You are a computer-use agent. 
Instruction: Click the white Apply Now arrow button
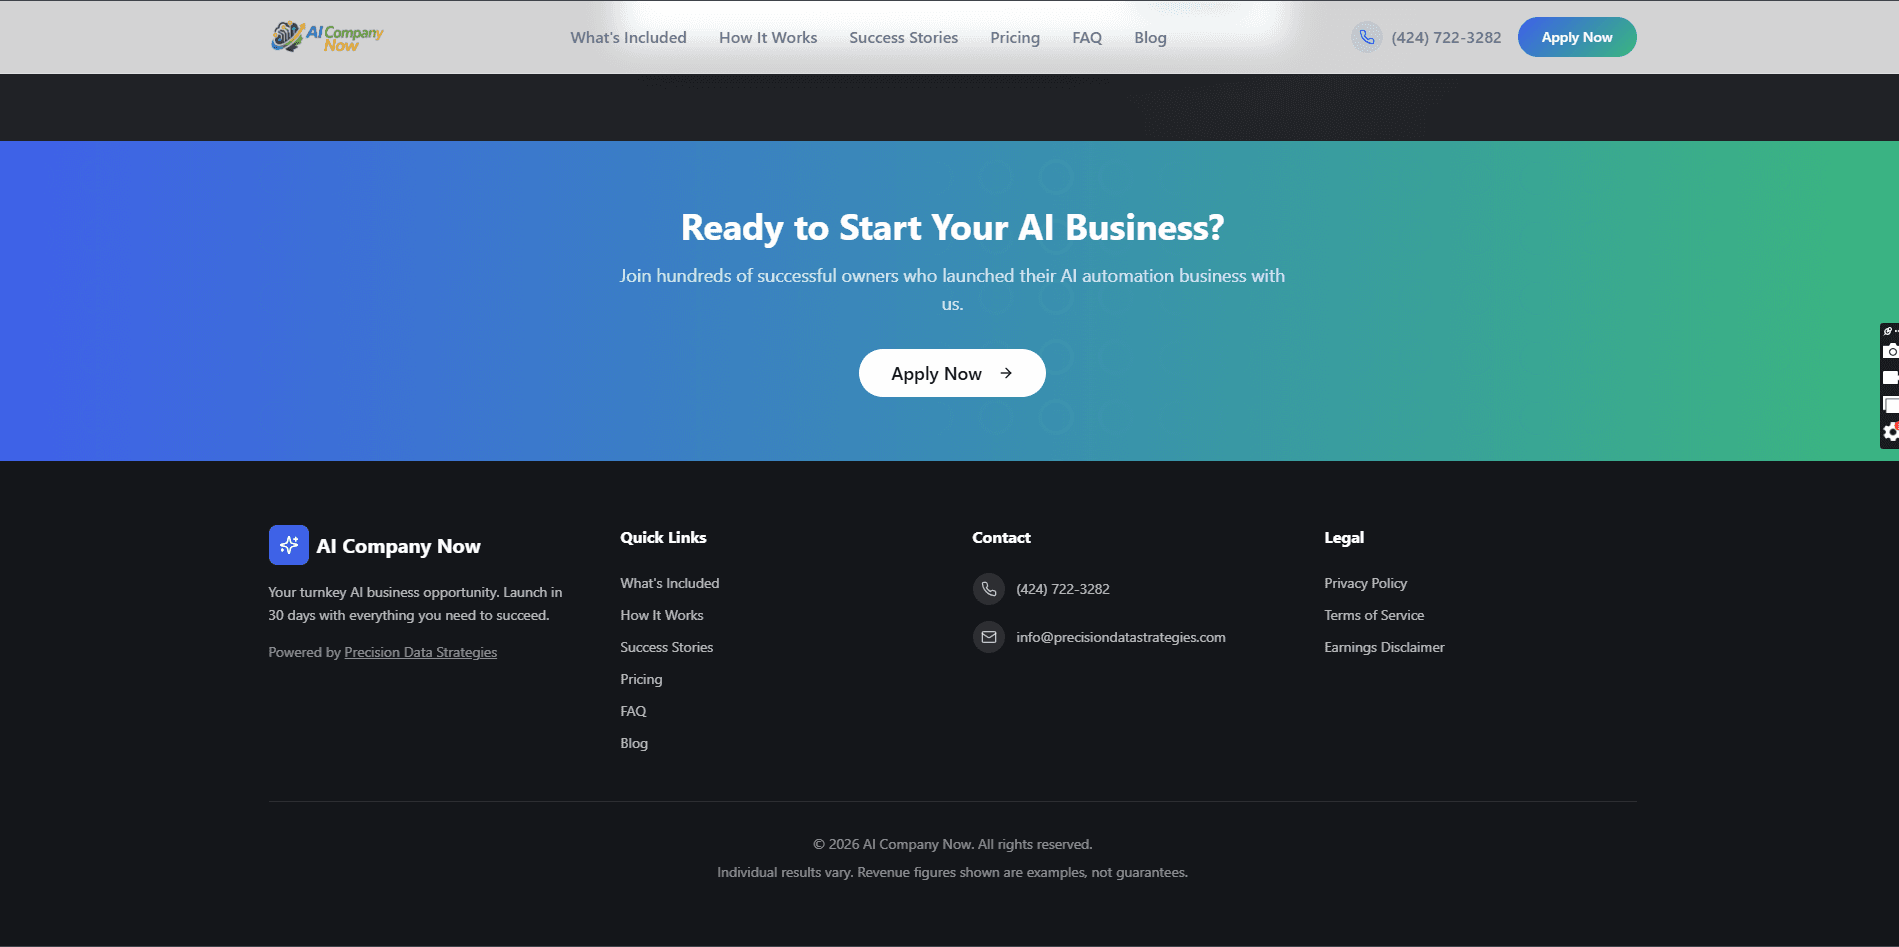[x=951, y=373]
